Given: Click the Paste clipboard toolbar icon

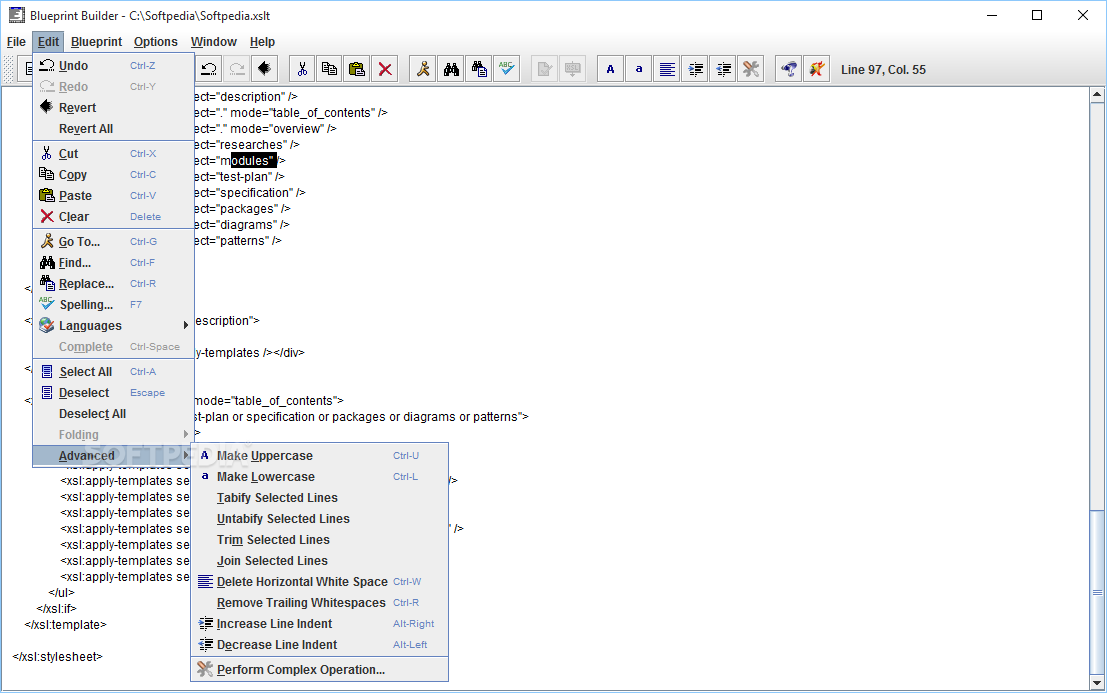Looking at the screenshot, I should coord(357,69).
